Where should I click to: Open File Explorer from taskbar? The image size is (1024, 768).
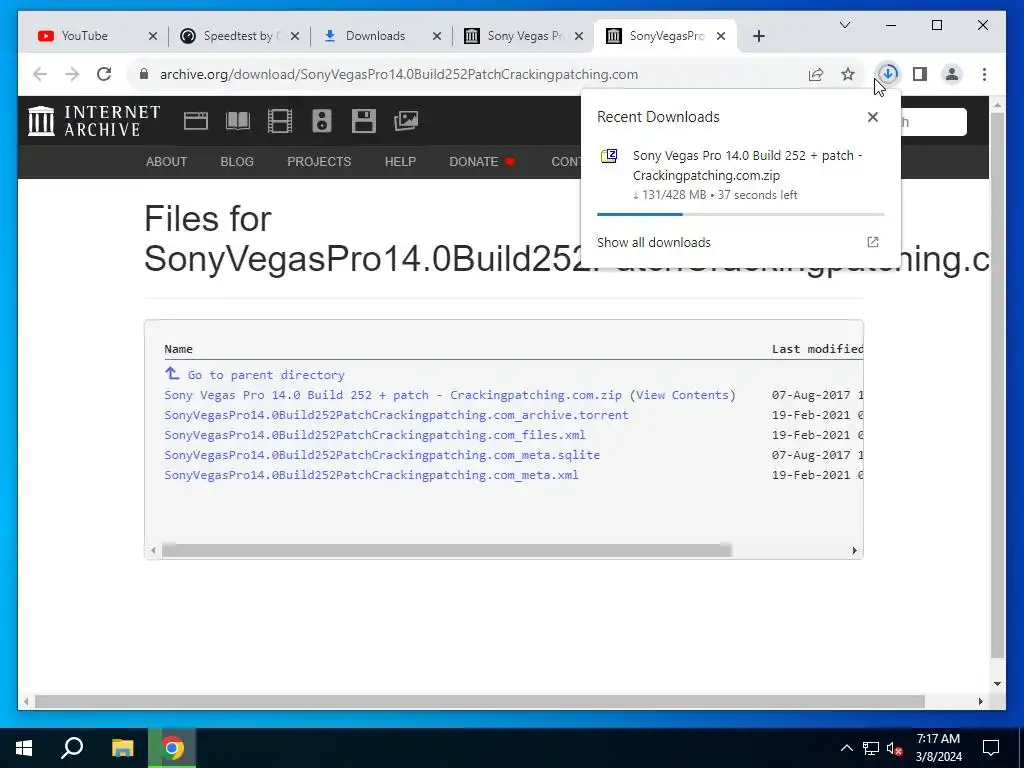(x=122, y=748)
